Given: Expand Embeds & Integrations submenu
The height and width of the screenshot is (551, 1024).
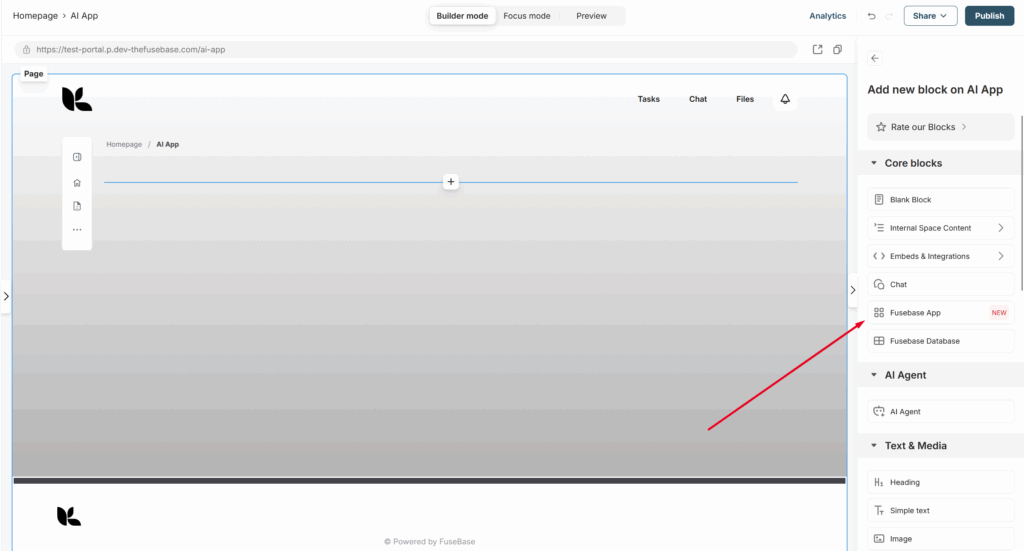Looking at the screenshot, I should tap(1000, 256).
